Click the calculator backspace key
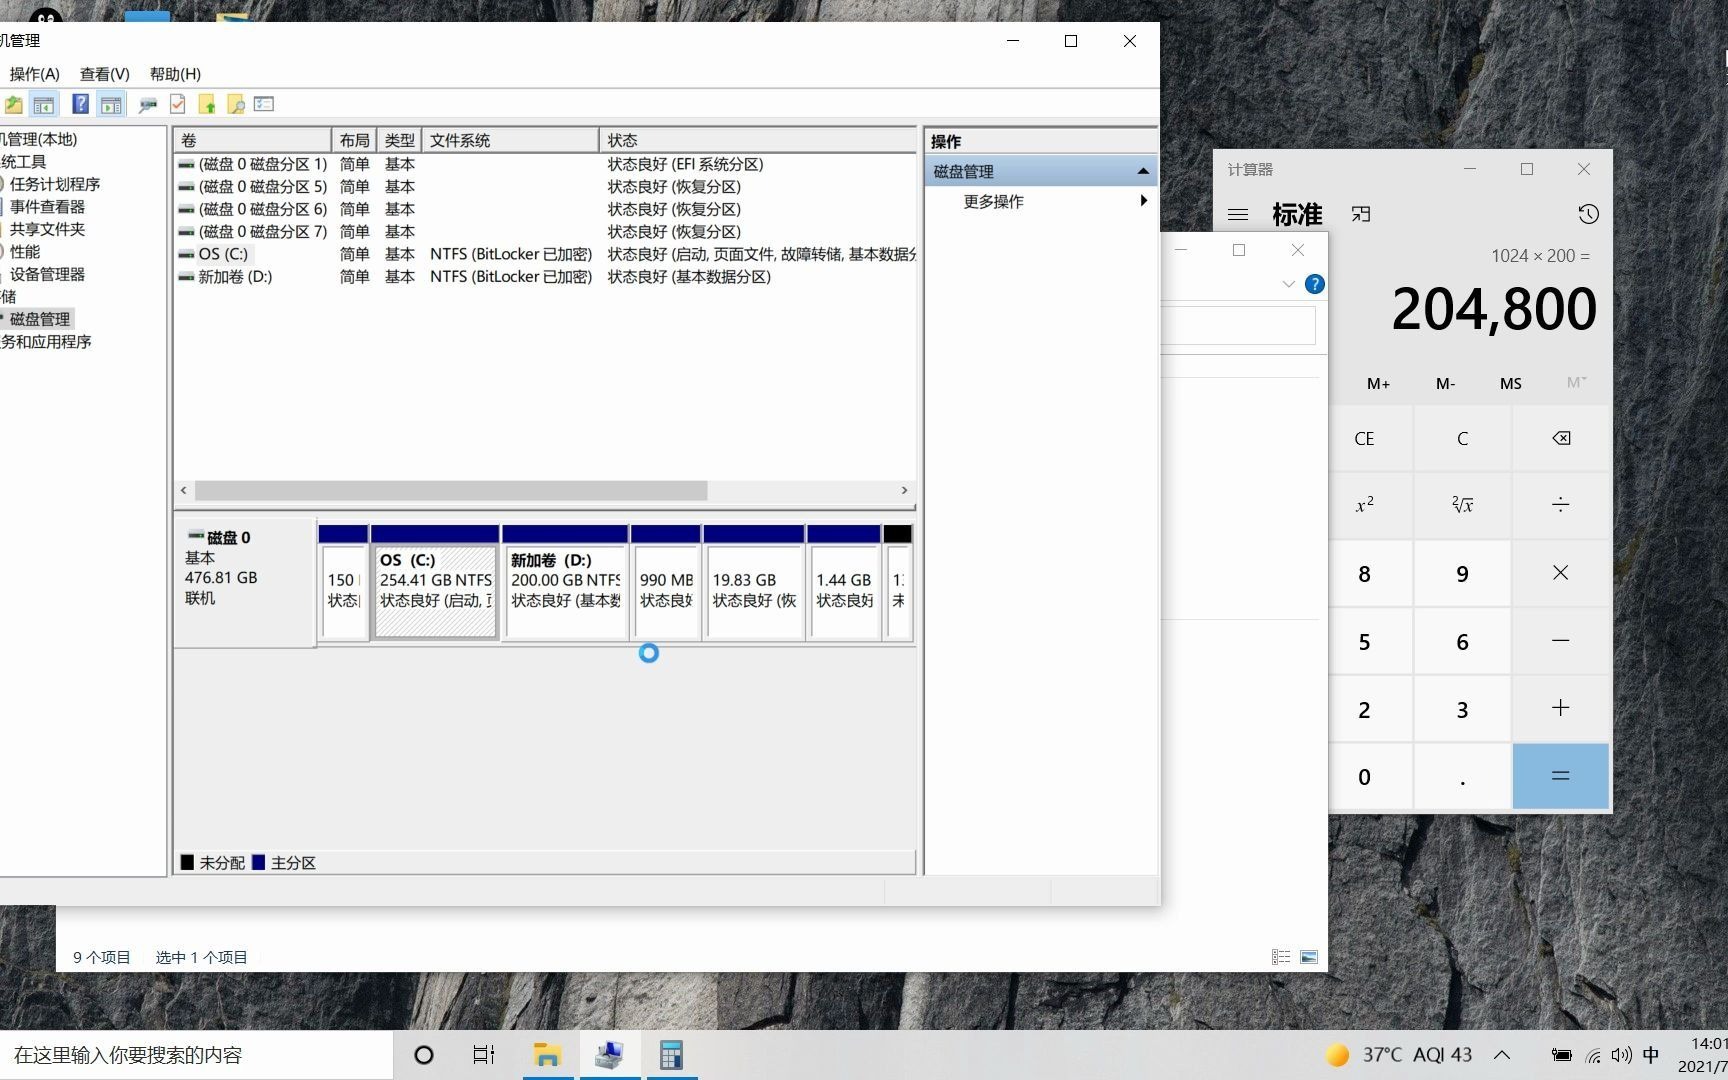 (x=1560, y=438)
